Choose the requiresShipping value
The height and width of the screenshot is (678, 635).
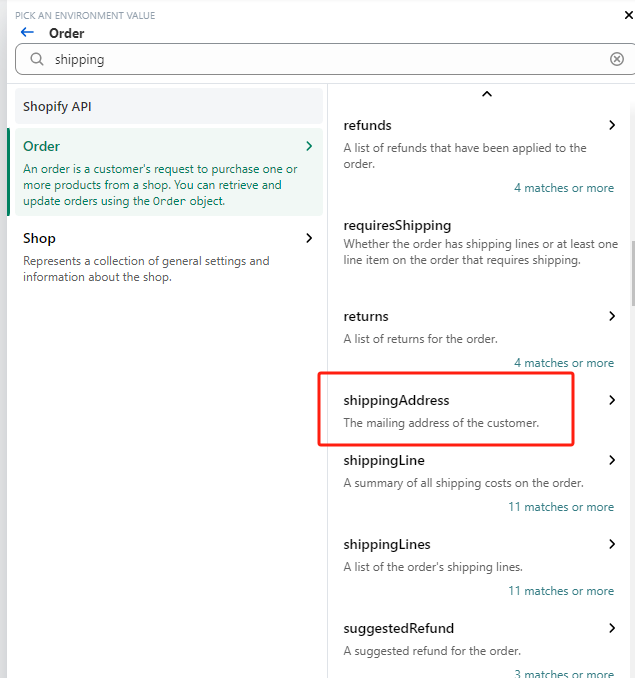coord(480,242)
